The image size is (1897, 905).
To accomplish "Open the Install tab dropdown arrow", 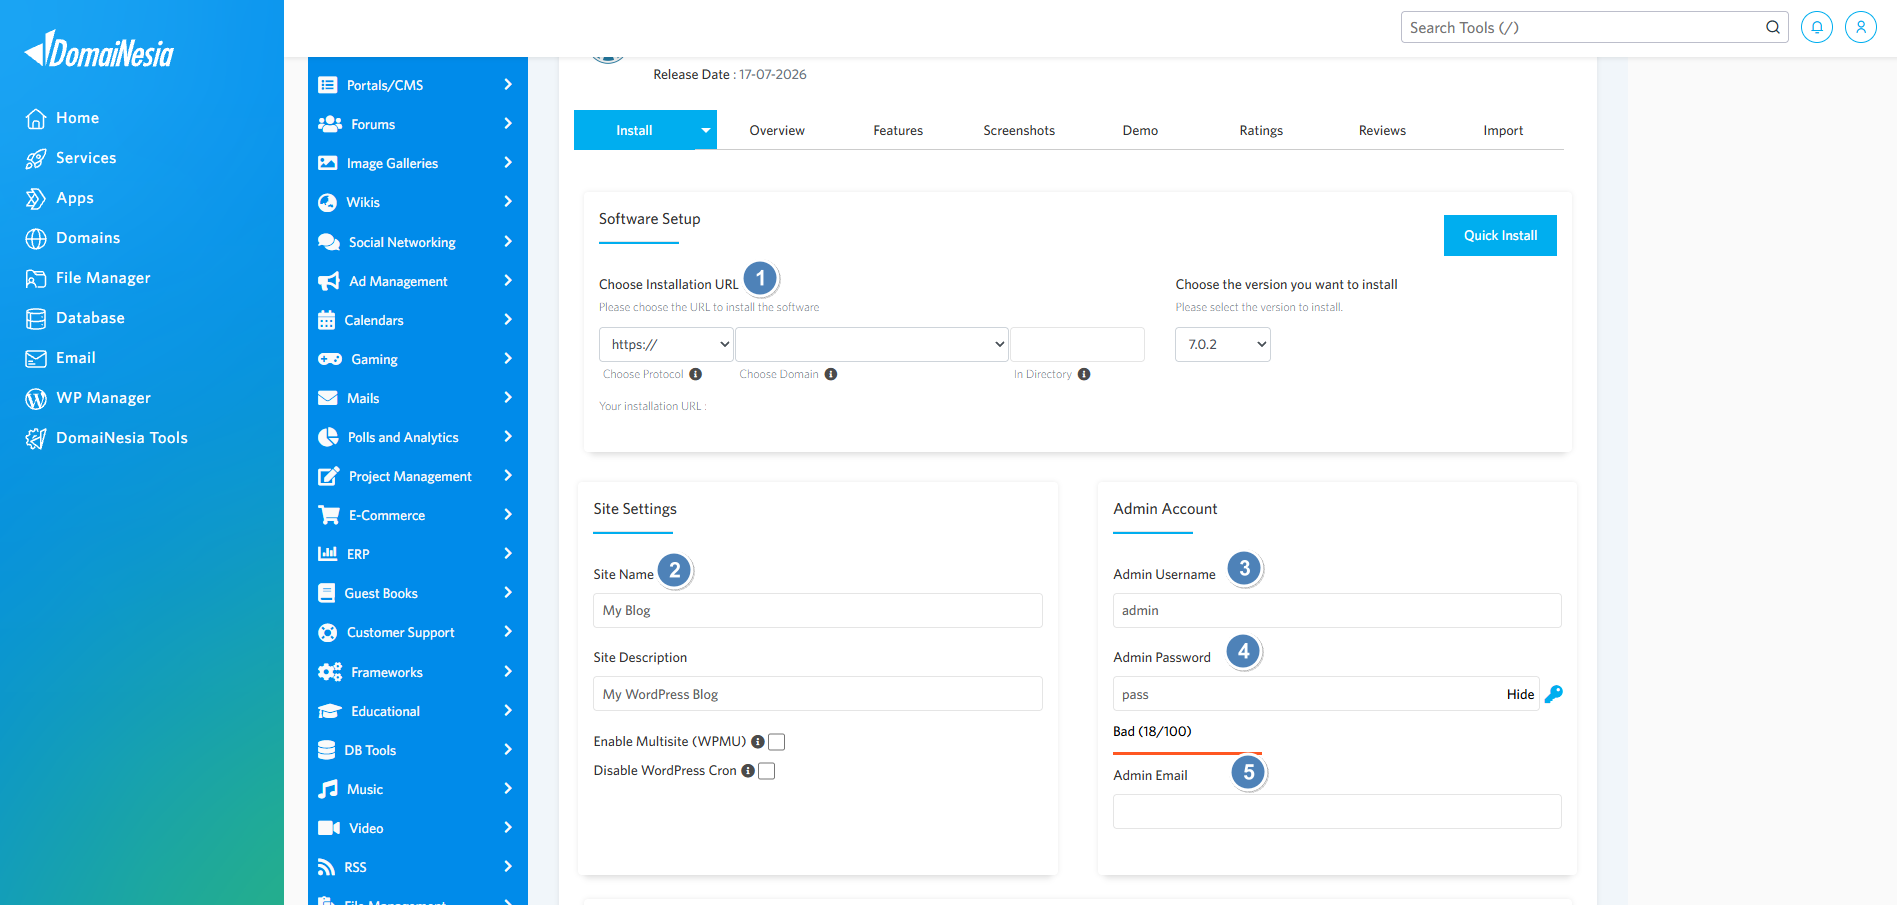I will [x=706, y=130].
